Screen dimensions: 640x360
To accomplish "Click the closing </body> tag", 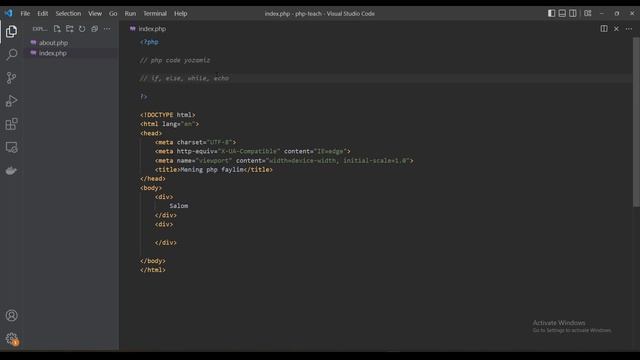I will 153,260.
